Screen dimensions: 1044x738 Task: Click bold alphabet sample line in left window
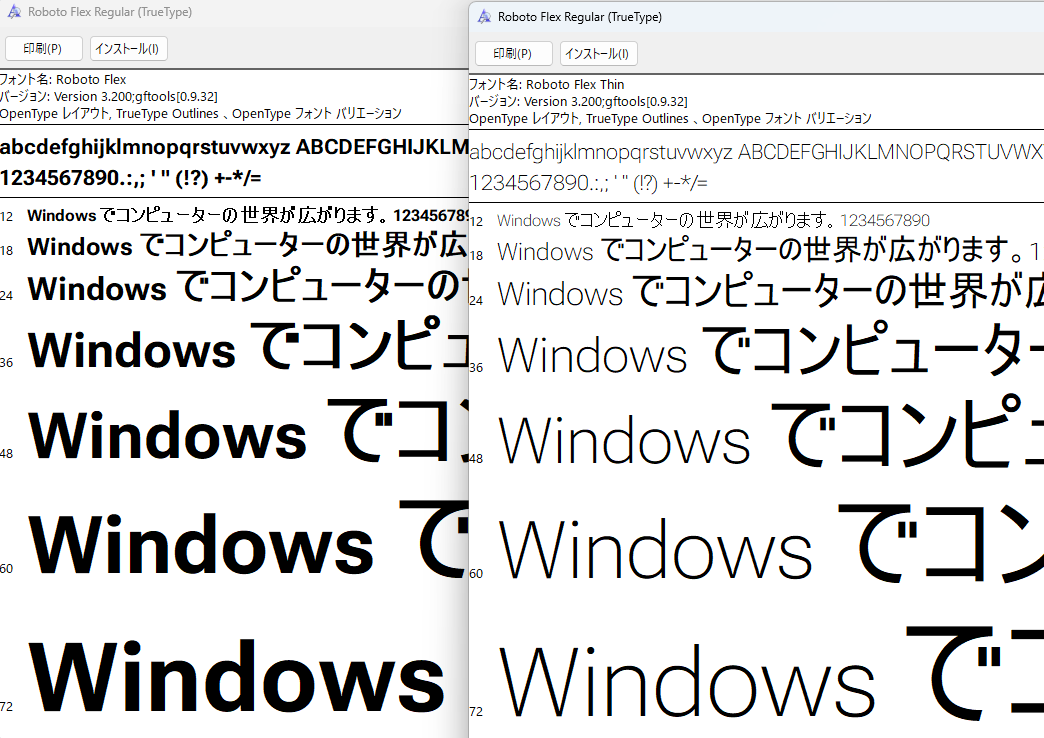234,147
